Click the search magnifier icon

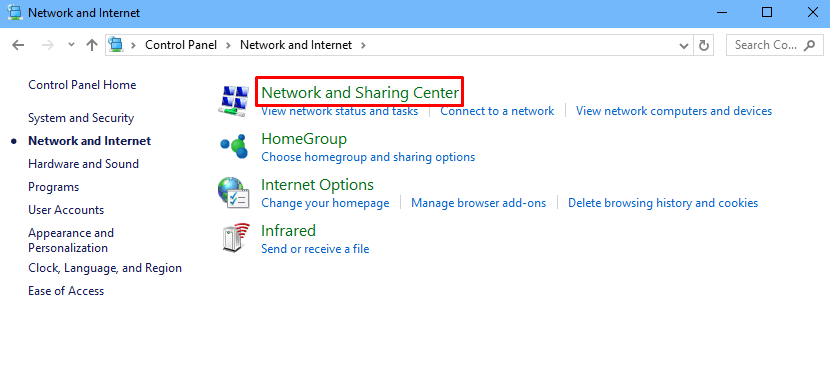point(810,45)
